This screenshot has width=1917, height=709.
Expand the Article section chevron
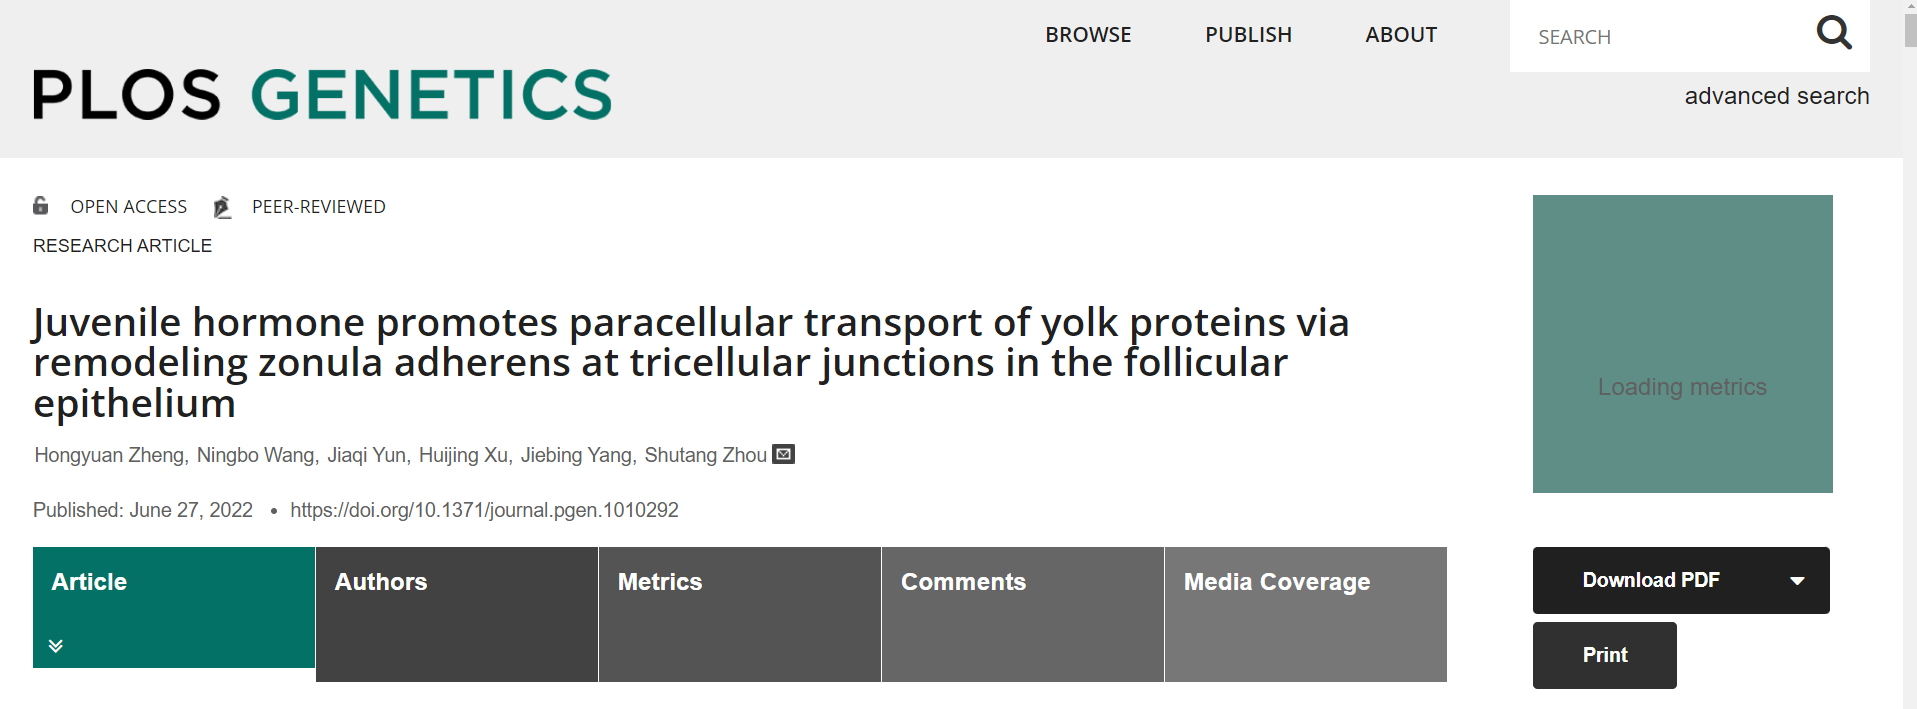tap(55, 645)
